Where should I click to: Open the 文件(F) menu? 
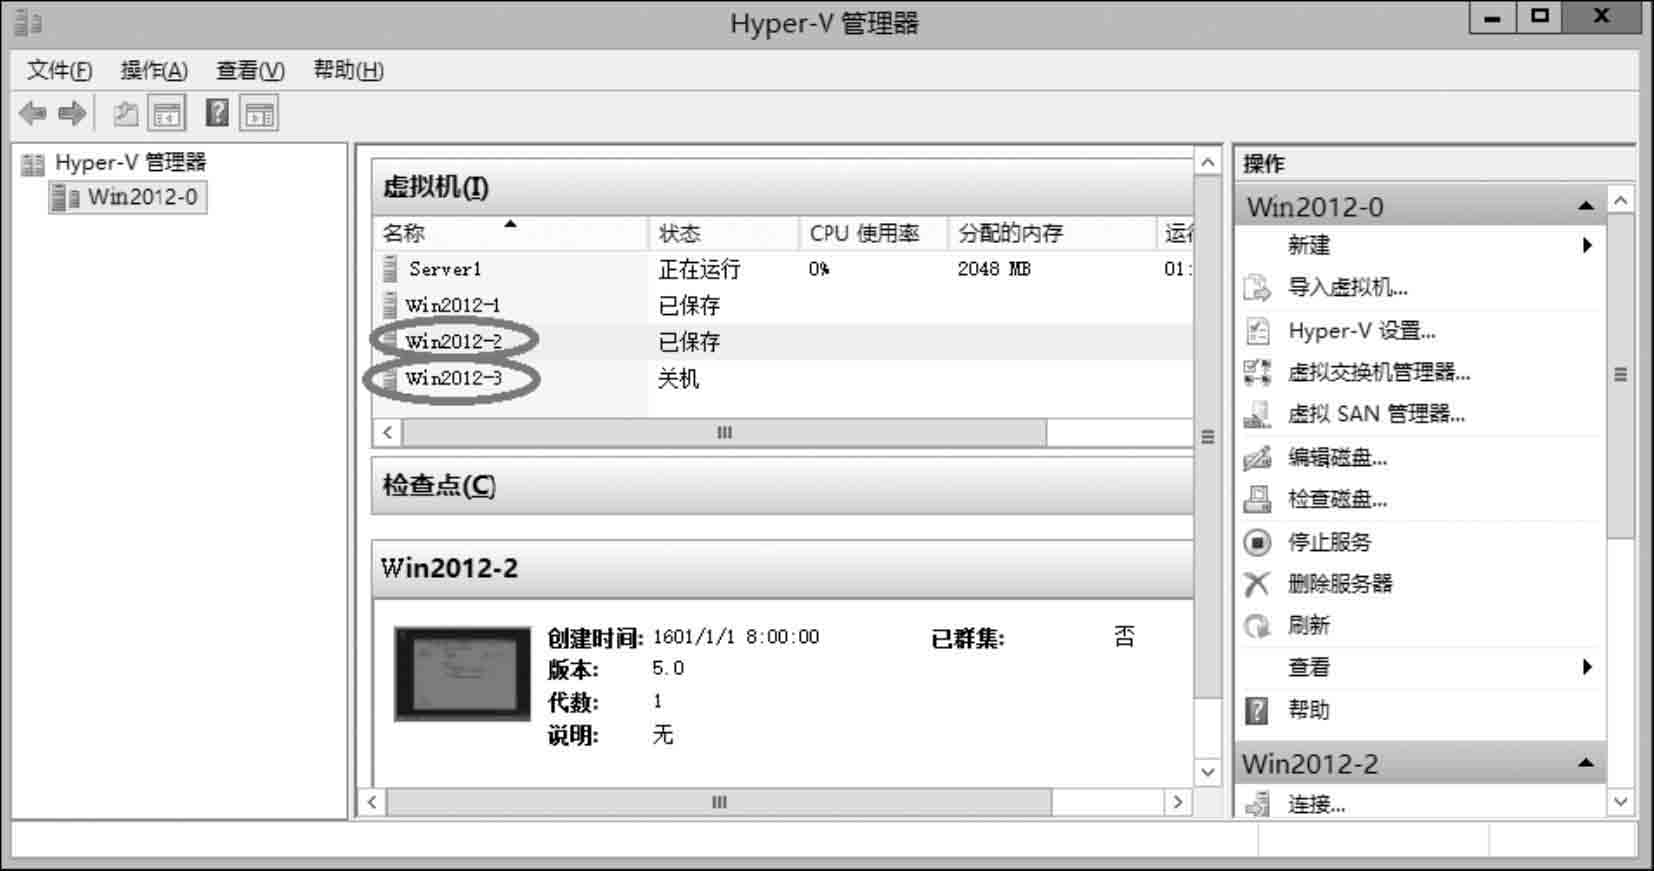59,70
